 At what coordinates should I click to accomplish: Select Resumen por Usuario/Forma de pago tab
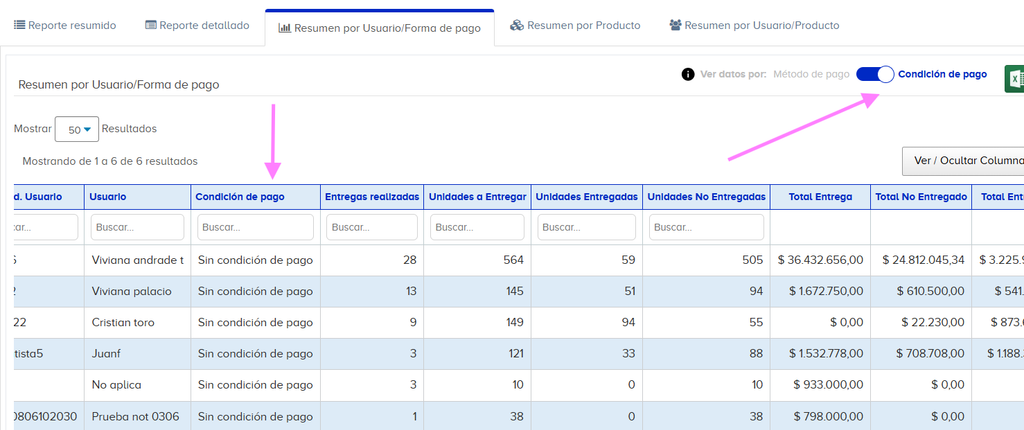pos(379,28)
